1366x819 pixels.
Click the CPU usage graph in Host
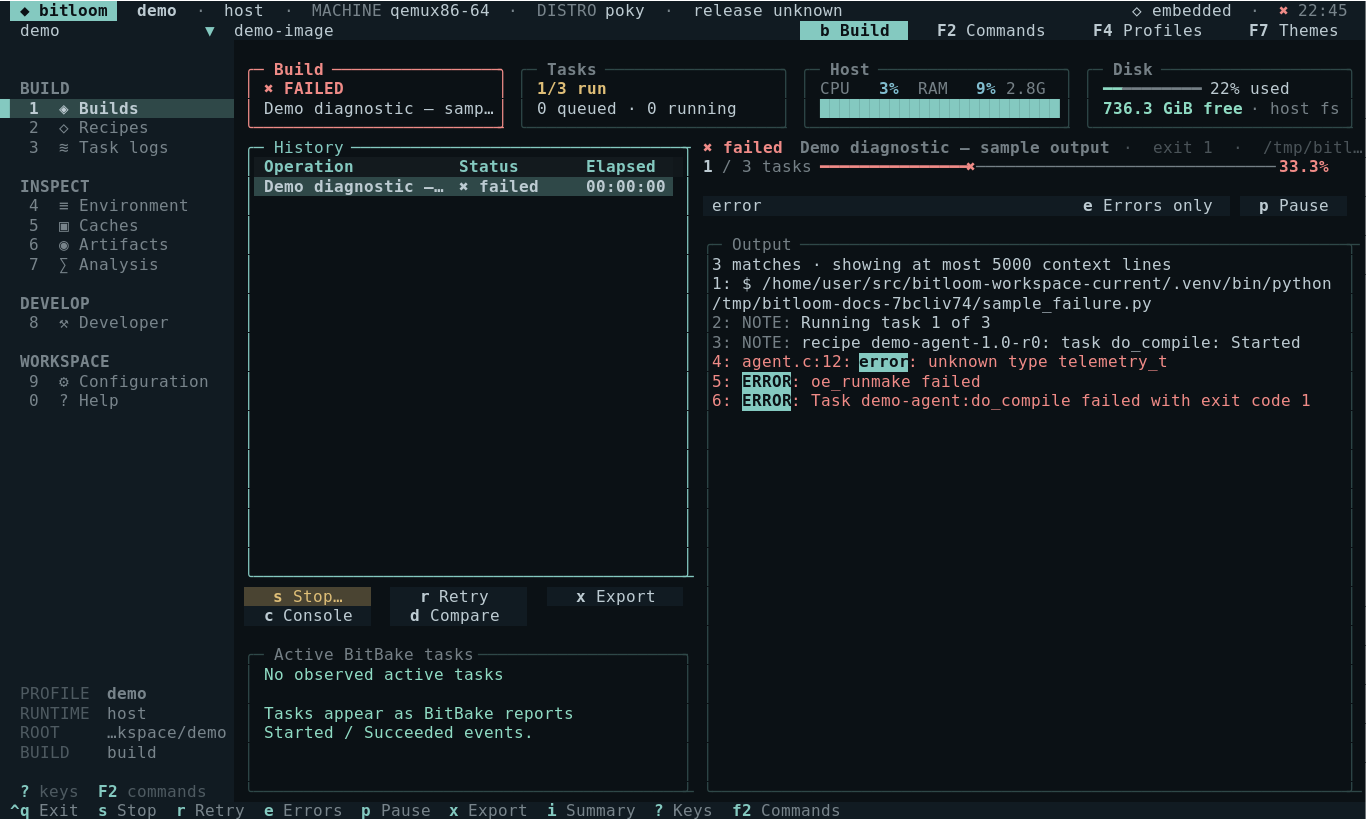click(x=939, y=109)
